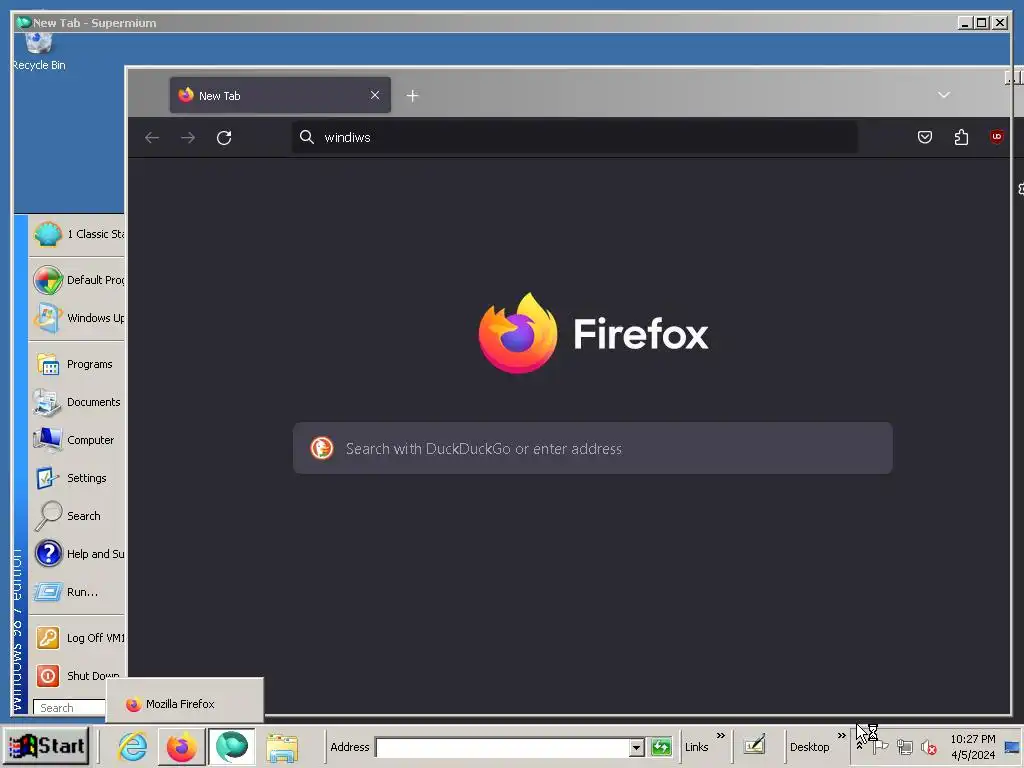Click the green Go button beside Address

pyautogui.click(x=661, y=746)
